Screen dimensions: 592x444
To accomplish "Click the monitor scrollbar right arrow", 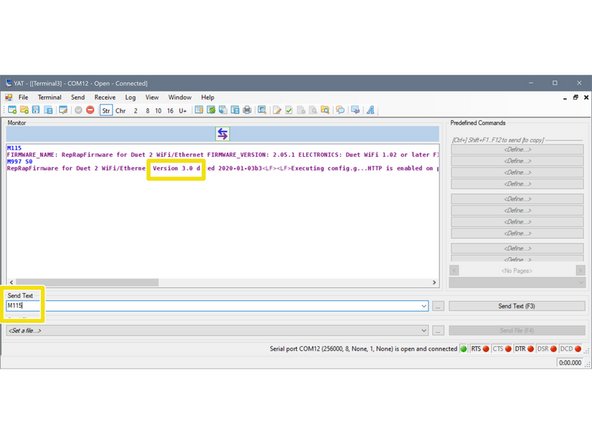I will tap(434, 282).
